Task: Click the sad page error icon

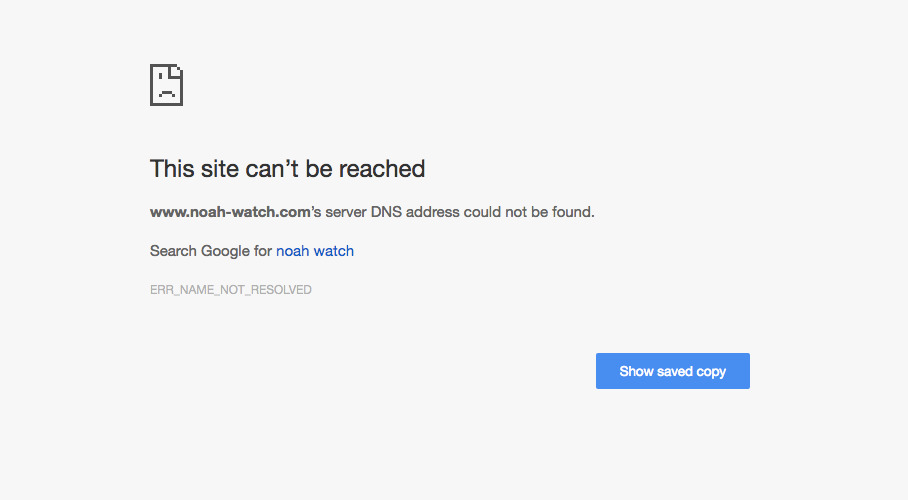Action: [x=166, y=85]
